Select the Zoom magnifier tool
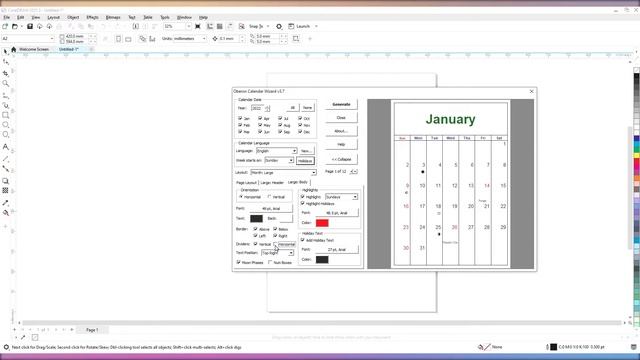Viewport: 640px width, 360px height. [x=5, y=84]
